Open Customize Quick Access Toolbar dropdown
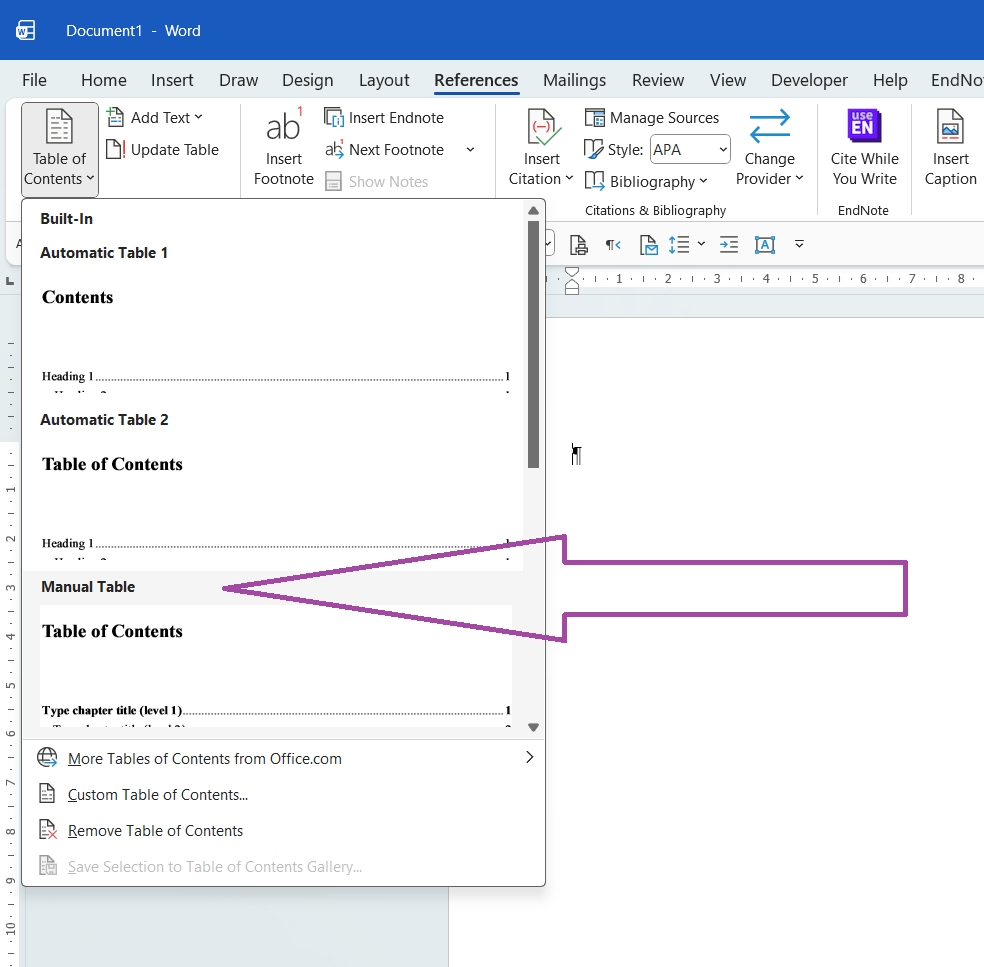This screenshot has width=984, height=967. [x=799, y=244]
